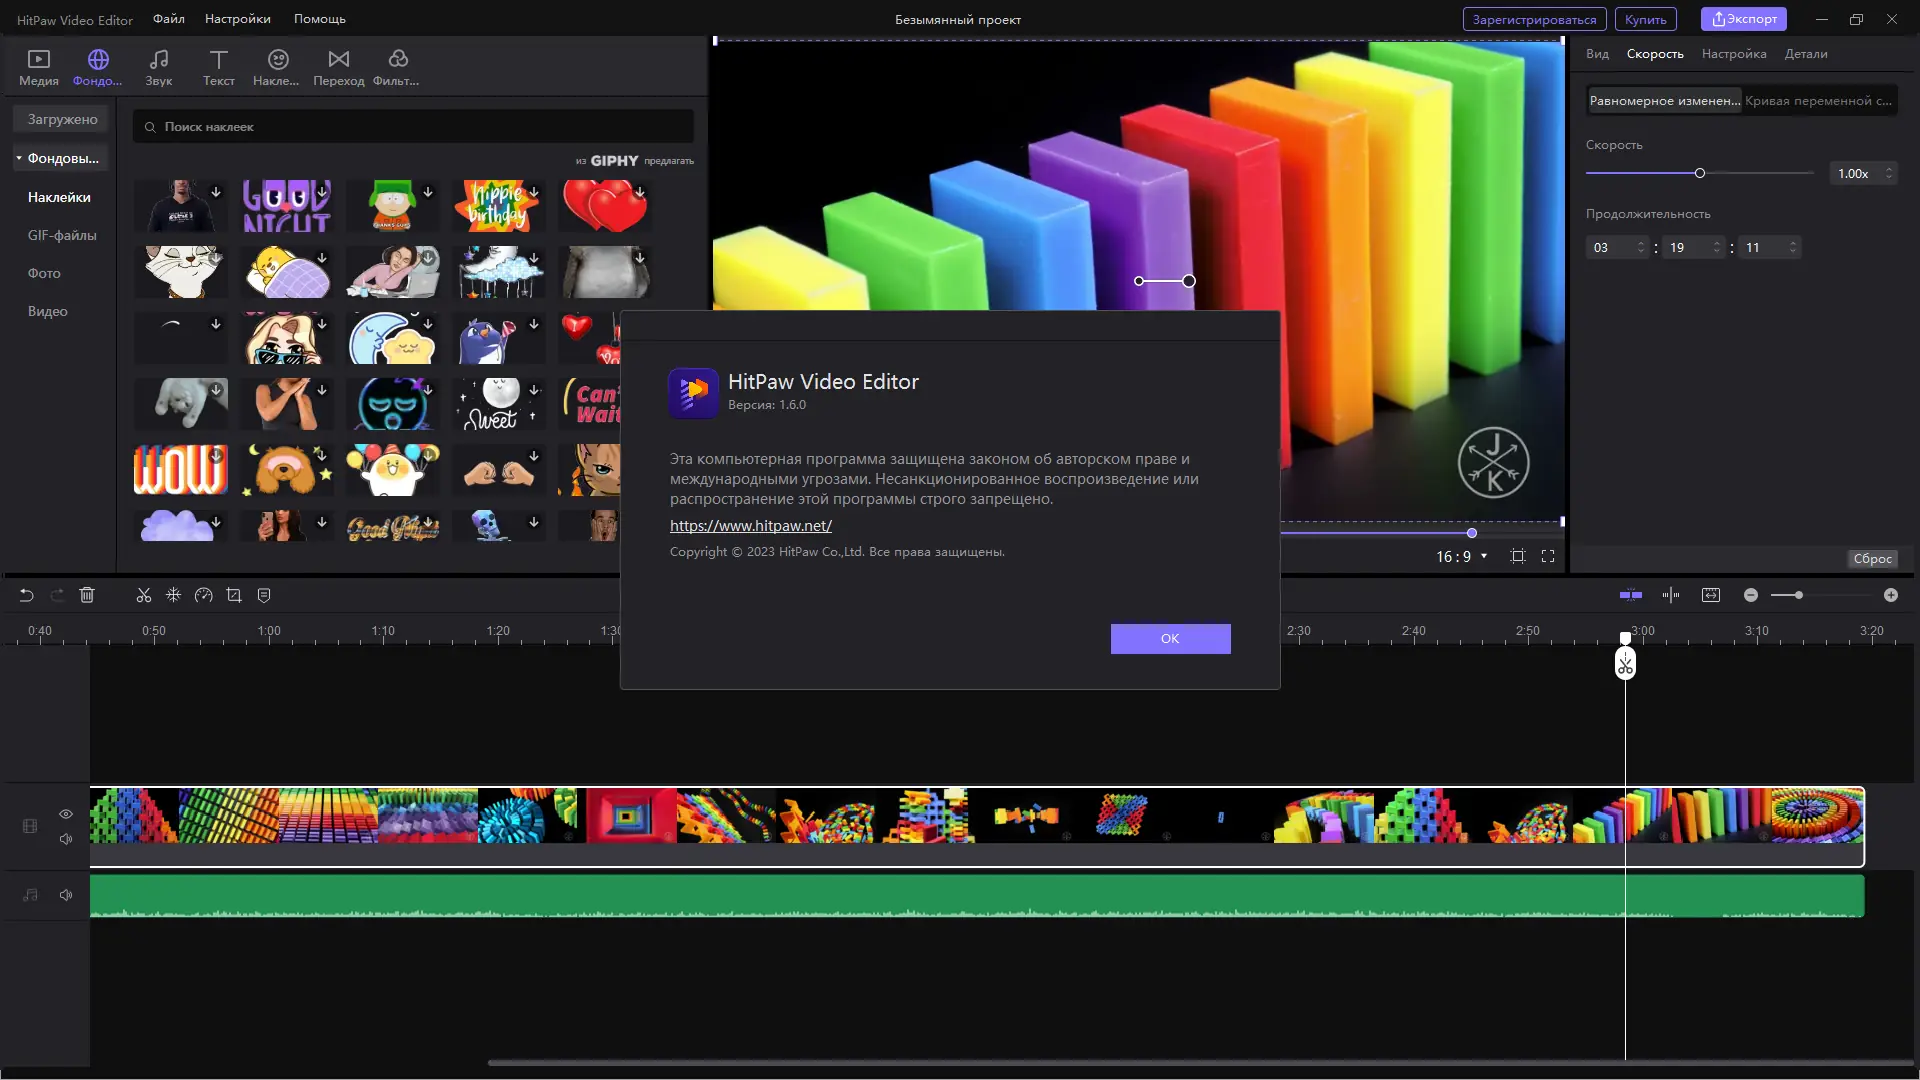Image resolution: width=1920 pixels, height=1080 pixels.
Task: Click the undo arrow icon
Action: pyautogui.click(x=27, y=595)
